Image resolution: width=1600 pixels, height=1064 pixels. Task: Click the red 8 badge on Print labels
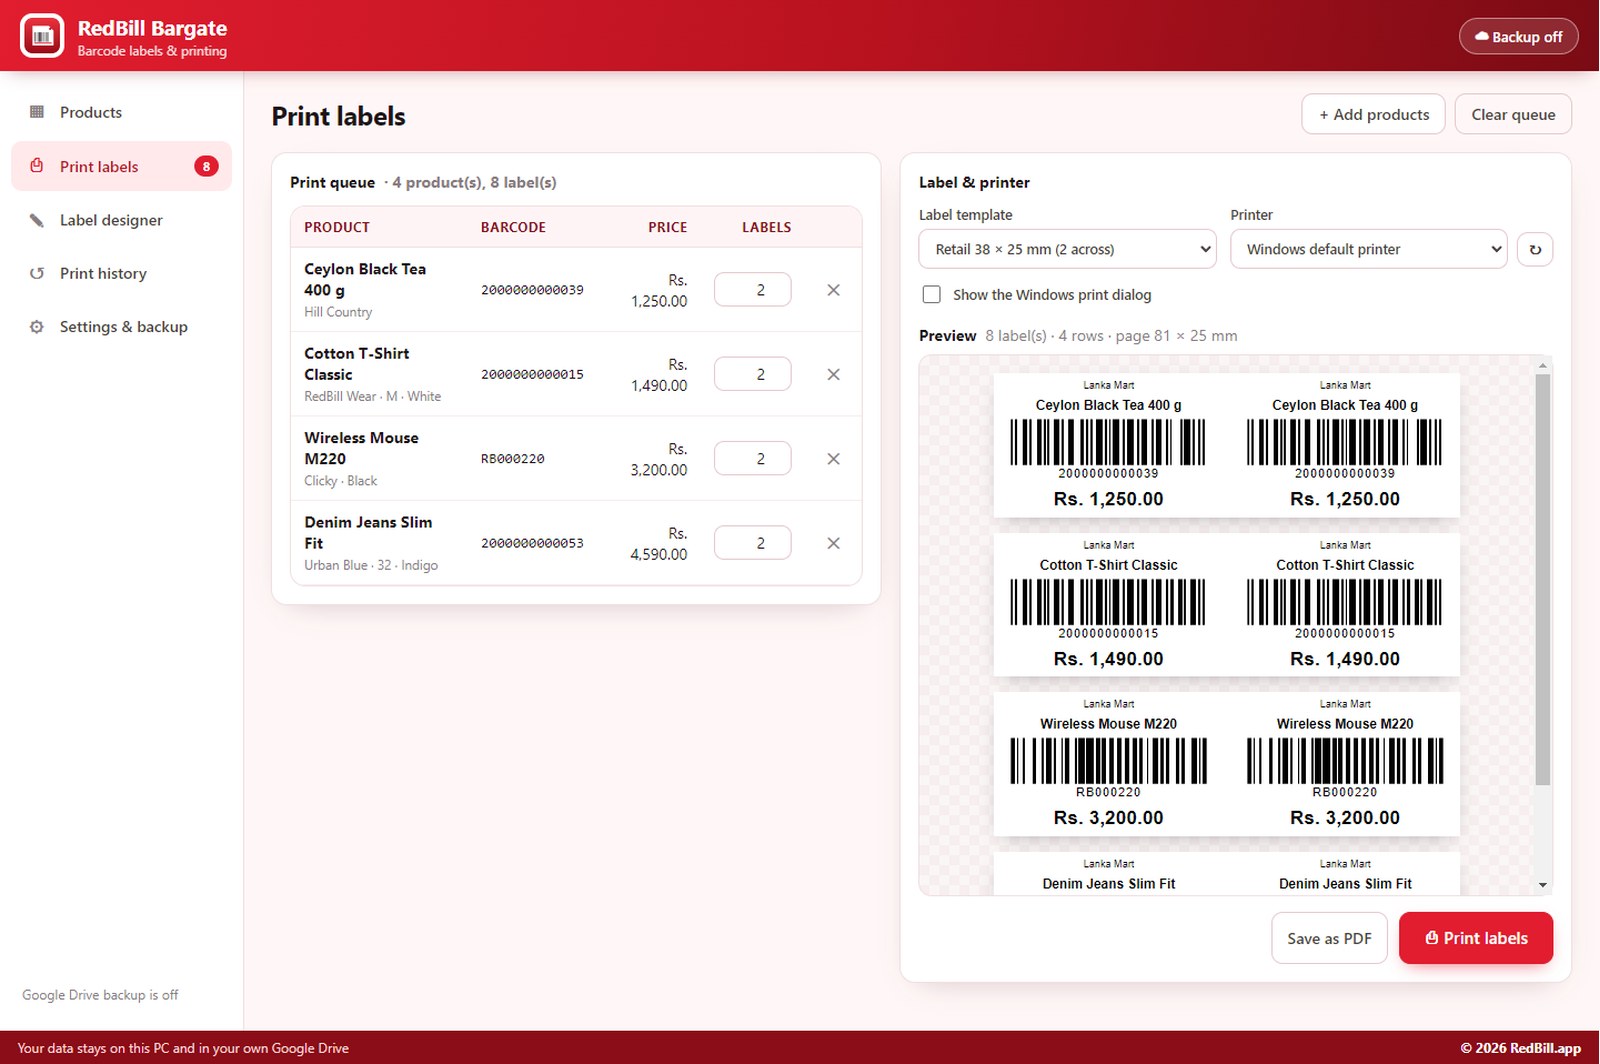[x=206, y=166]
